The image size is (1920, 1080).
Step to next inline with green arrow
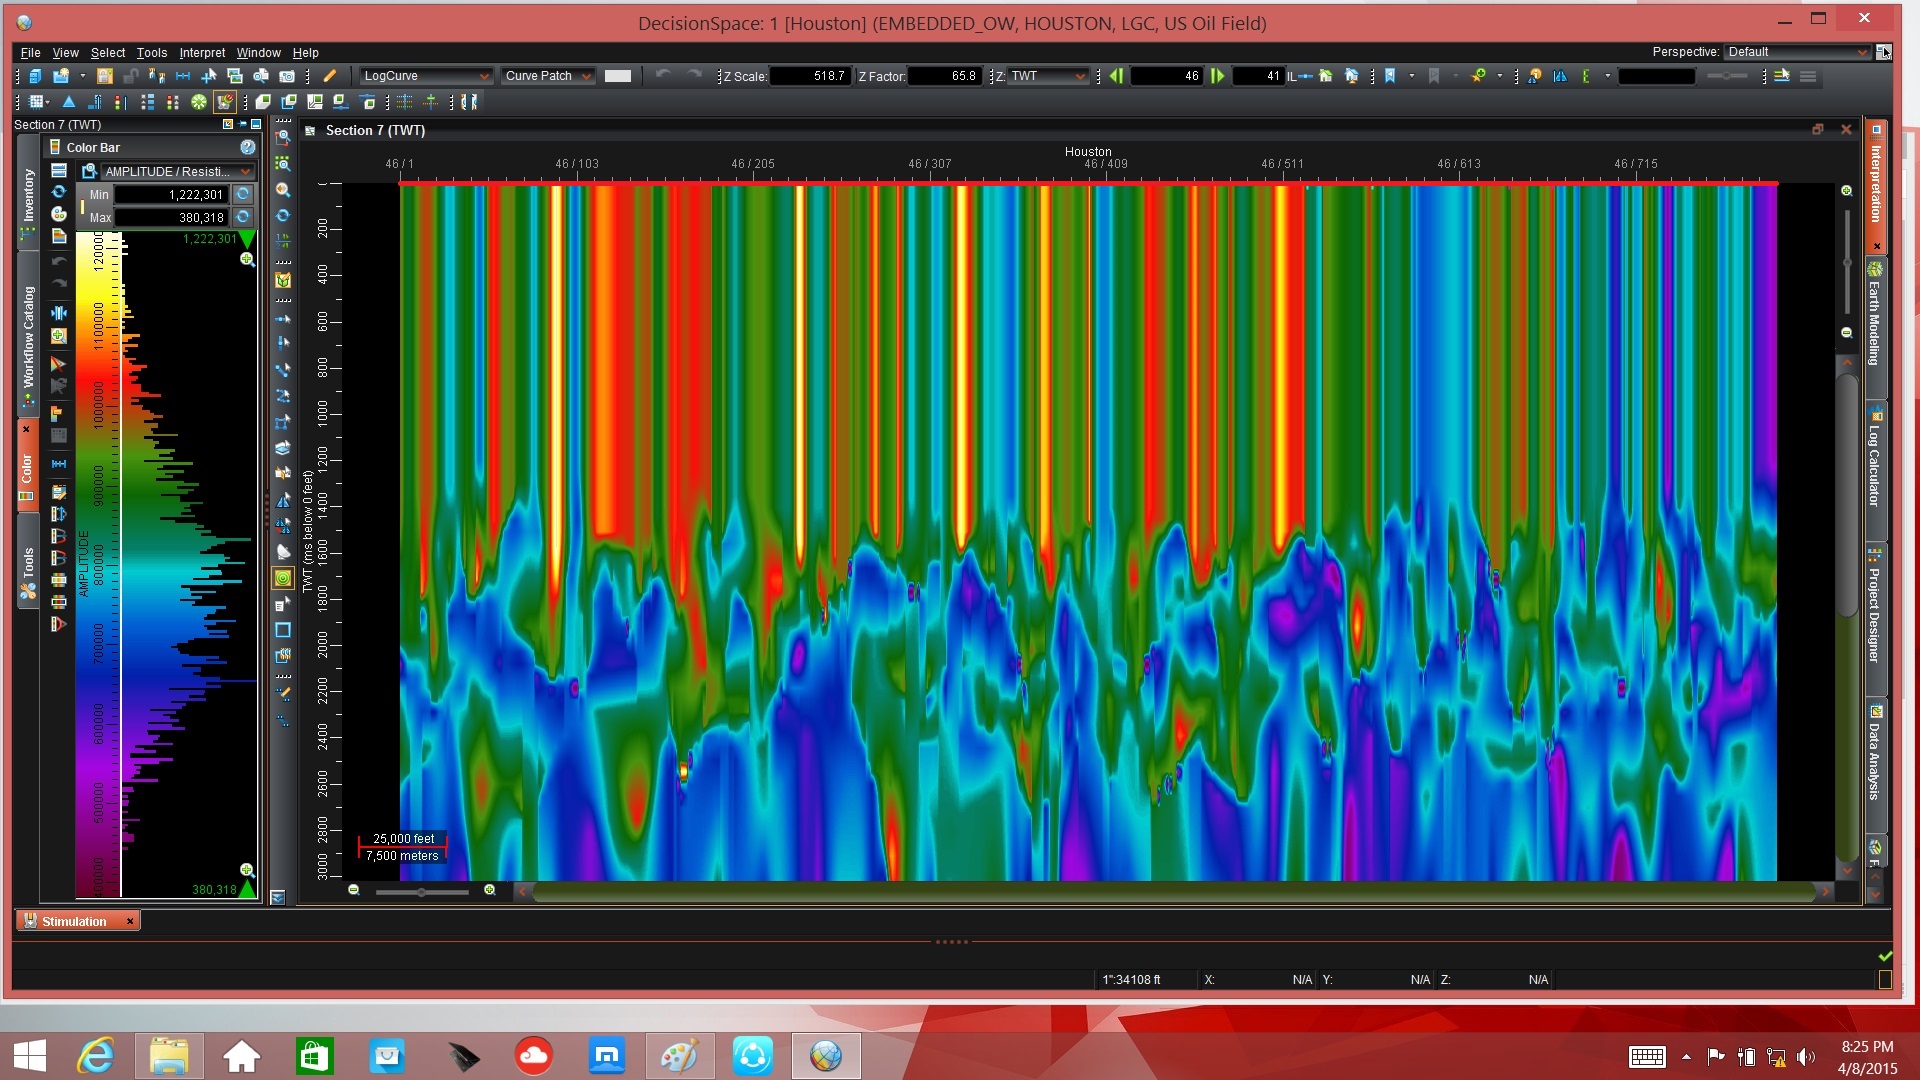[1217, 76]
